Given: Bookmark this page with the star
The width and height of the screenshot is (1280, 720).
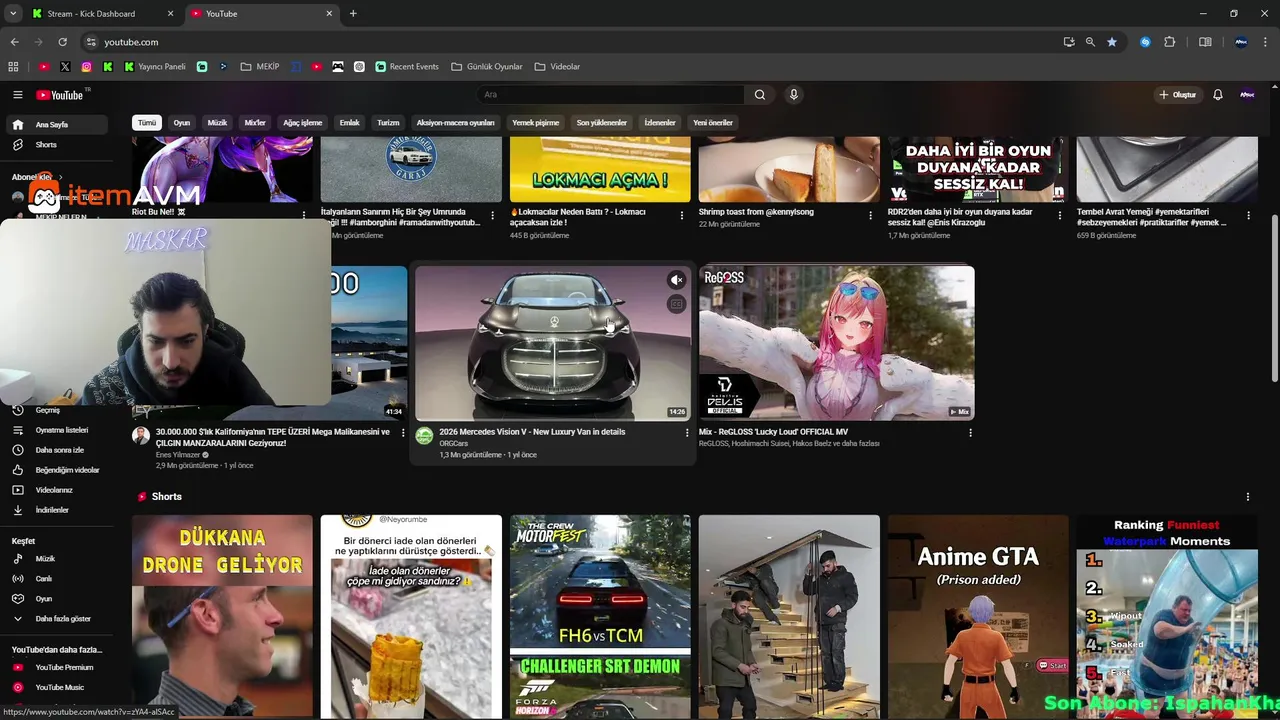Looking at the screenshot, I should point(1112,42).
